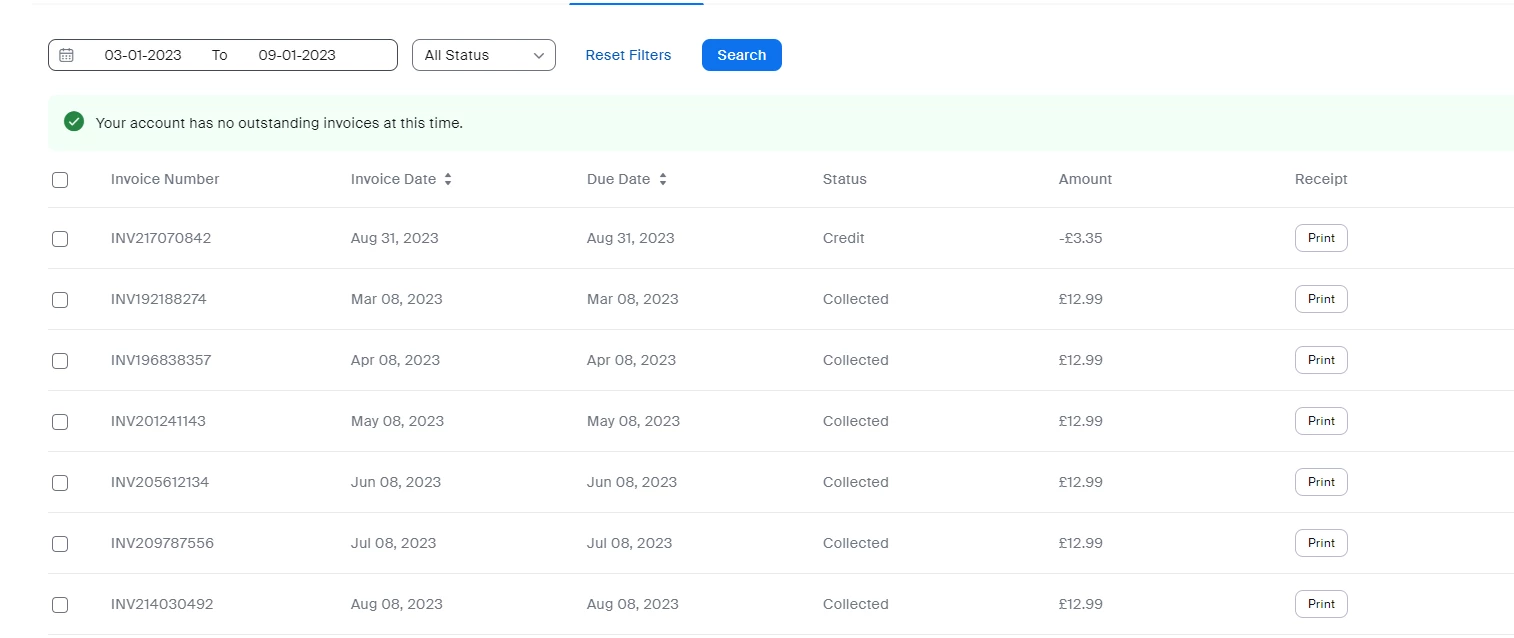Screen dimensions: 1514x638
Task: Click the Invoice Number column header
Action: (165, 179)
